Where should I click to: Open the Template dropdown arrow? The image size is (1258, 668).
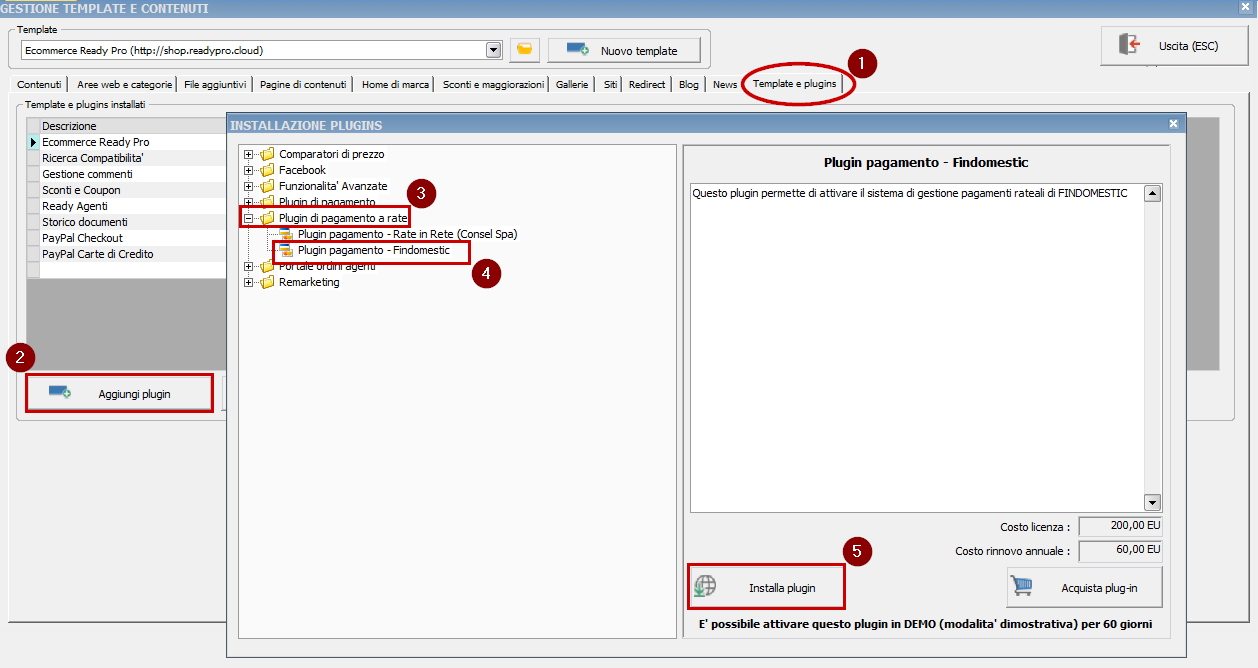coord(493,50)
